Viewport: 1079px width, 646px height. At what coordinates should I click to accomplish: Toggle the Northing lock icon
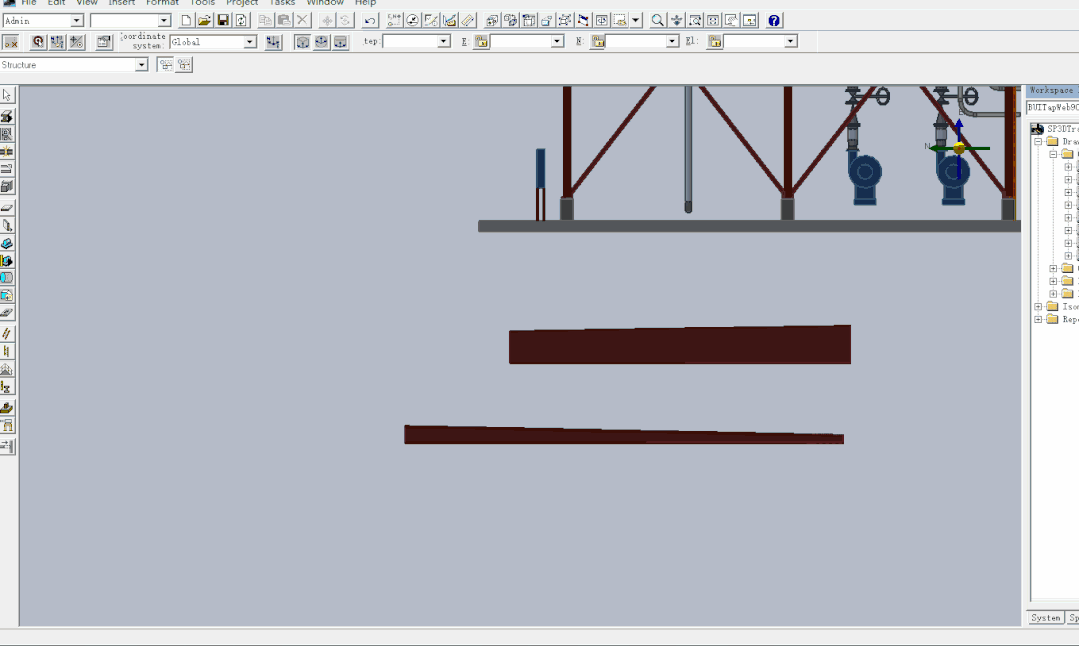(x=597, y=42)
